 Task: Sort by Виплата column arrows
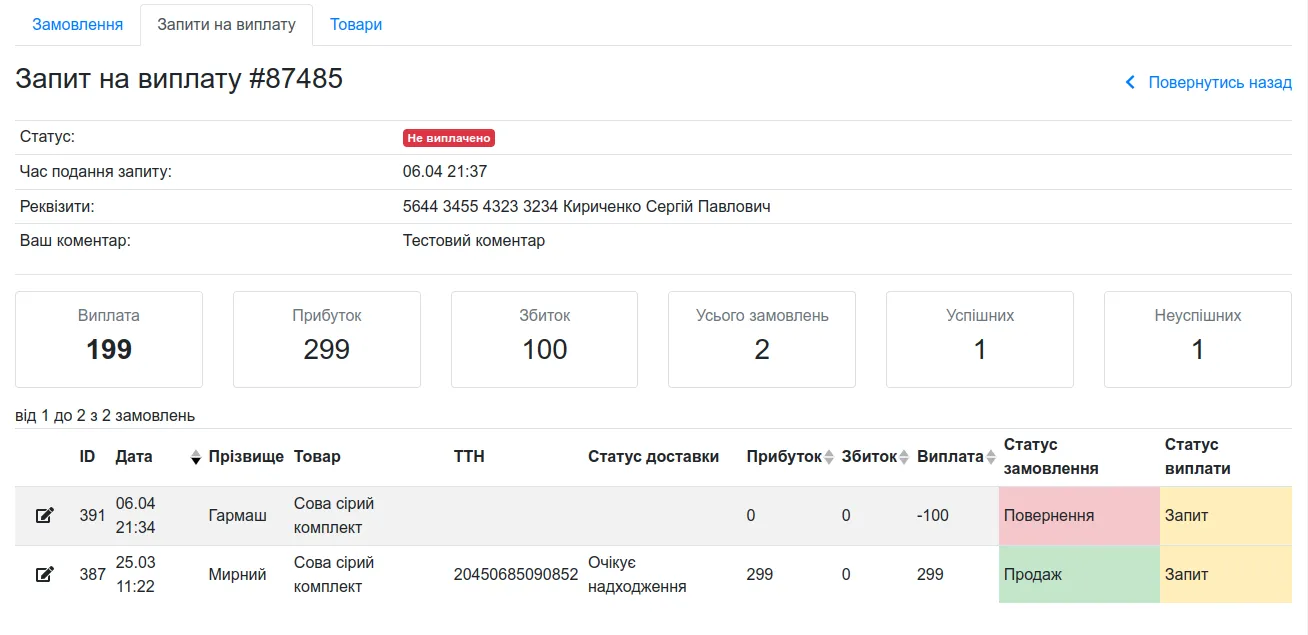992,457
